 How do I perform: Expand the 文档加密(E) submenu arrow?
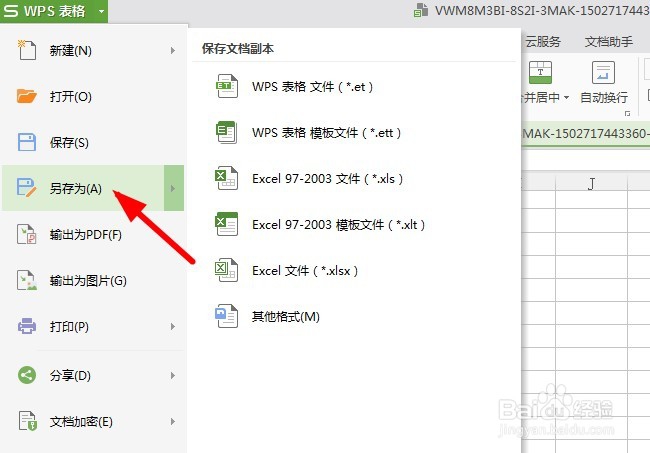[173, 422]
